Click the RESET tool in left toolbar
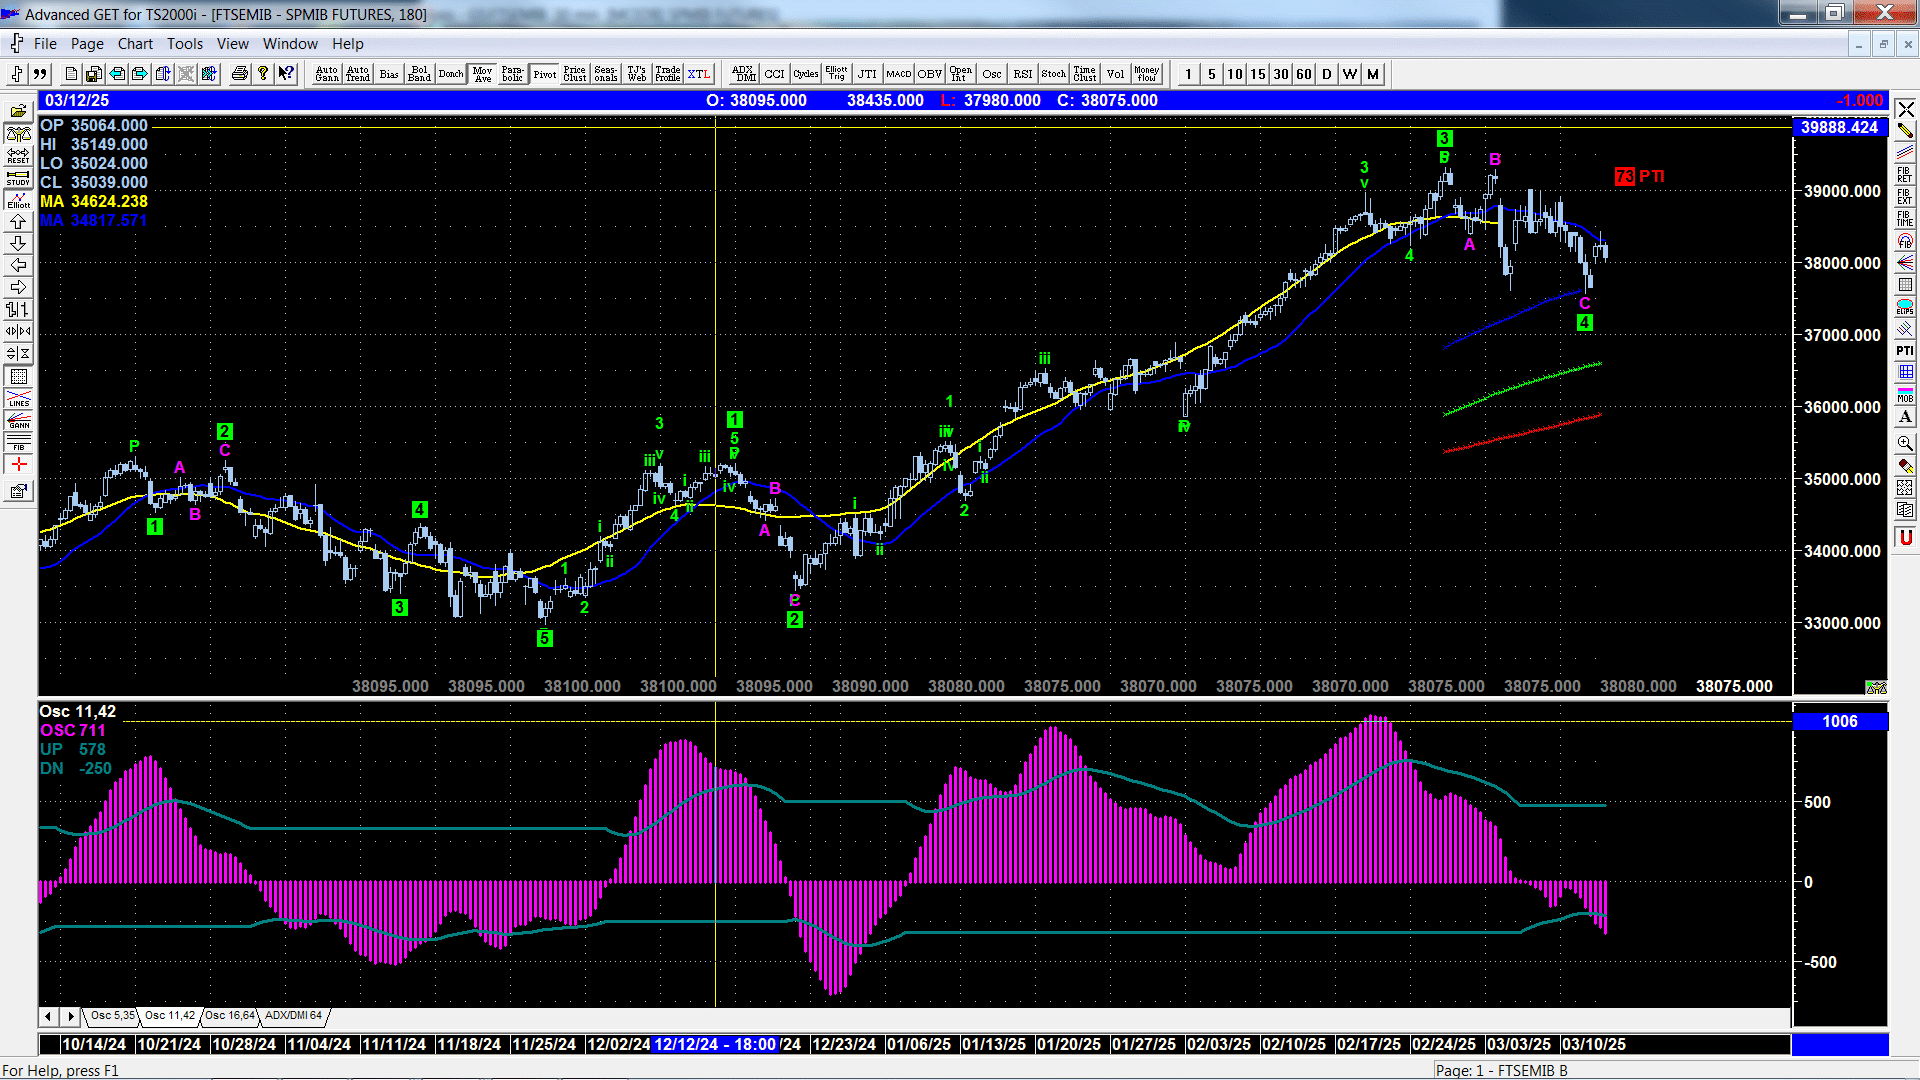 [x=18, y=156]
